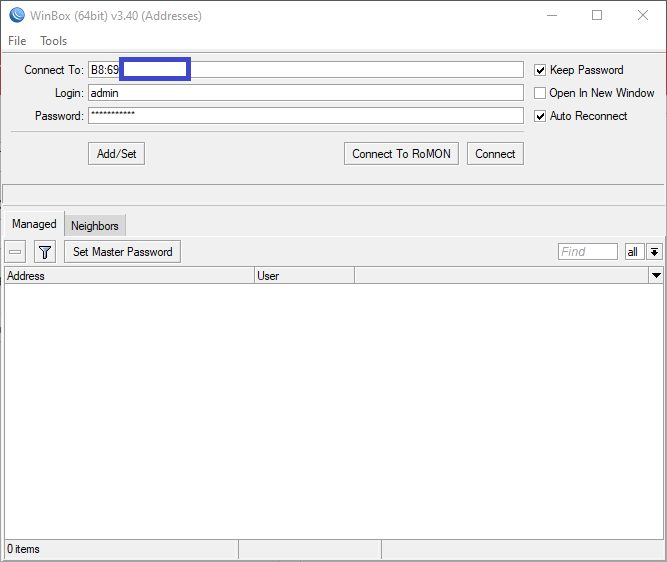Viewport: 667px width, 562px height.
Task: Open the File menu
Action: click(17, 41)
